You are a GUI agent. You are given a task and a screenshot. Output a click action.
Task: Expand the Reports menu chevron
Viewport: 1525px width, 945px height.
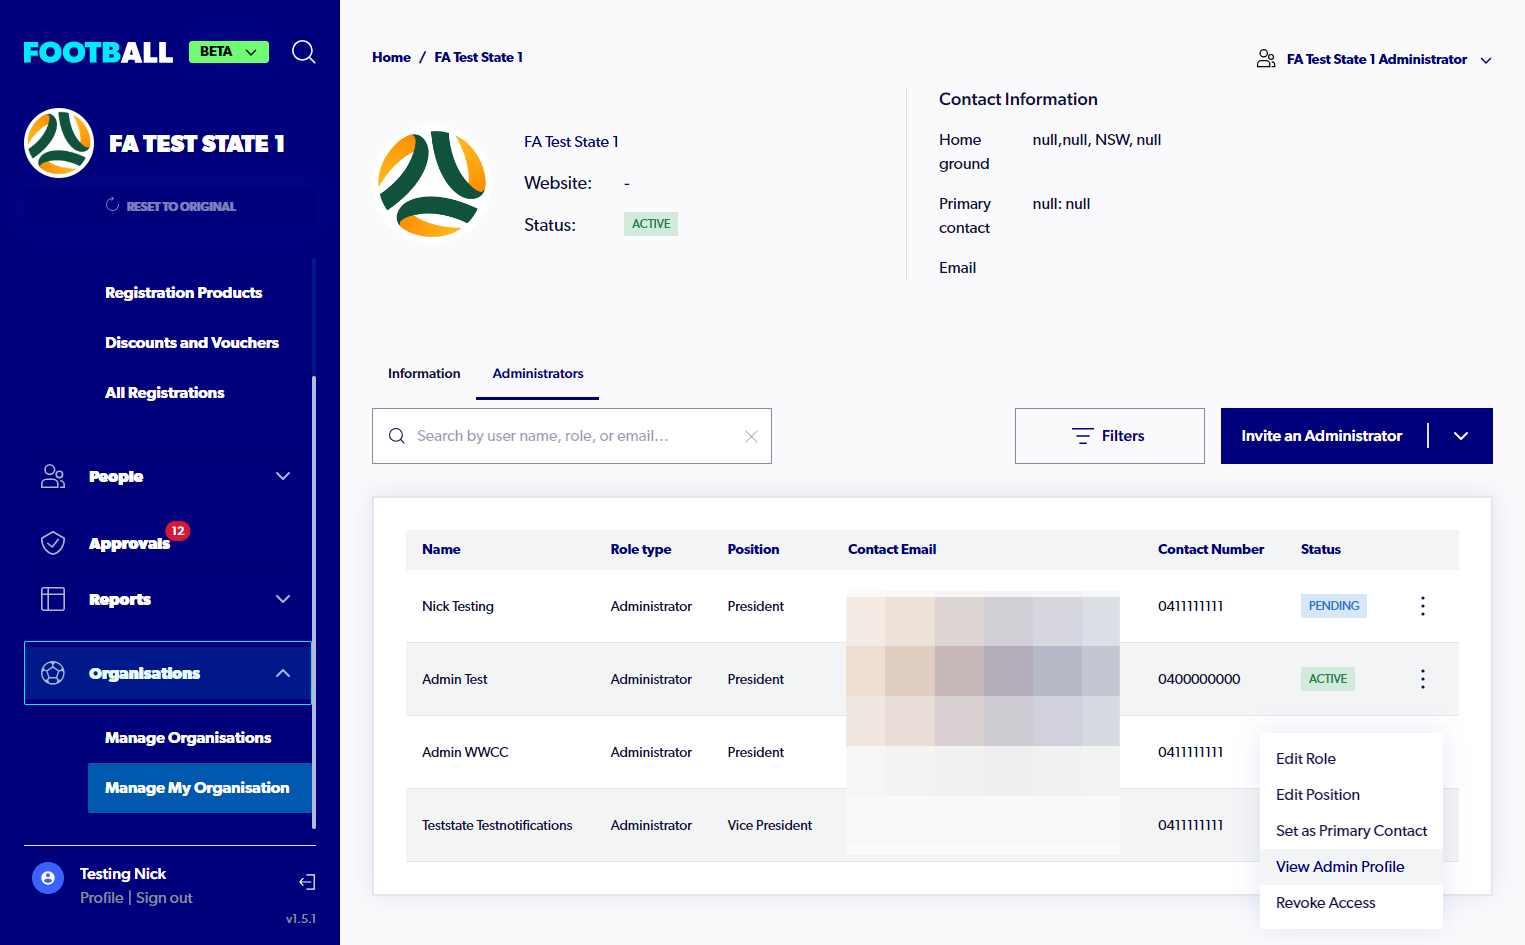[283, 599]
